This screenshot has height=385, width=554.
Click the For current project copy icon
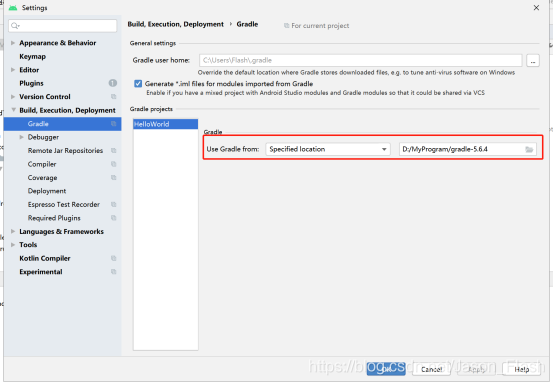[x=287, y=25]
